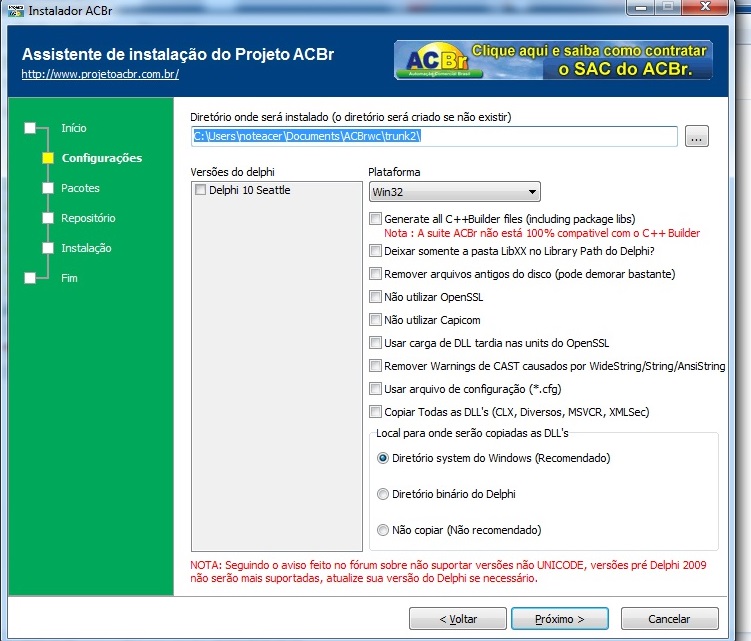Click the Início step in sidebar
The width and height of the screenshot is (751, 641).
(74, 128)
